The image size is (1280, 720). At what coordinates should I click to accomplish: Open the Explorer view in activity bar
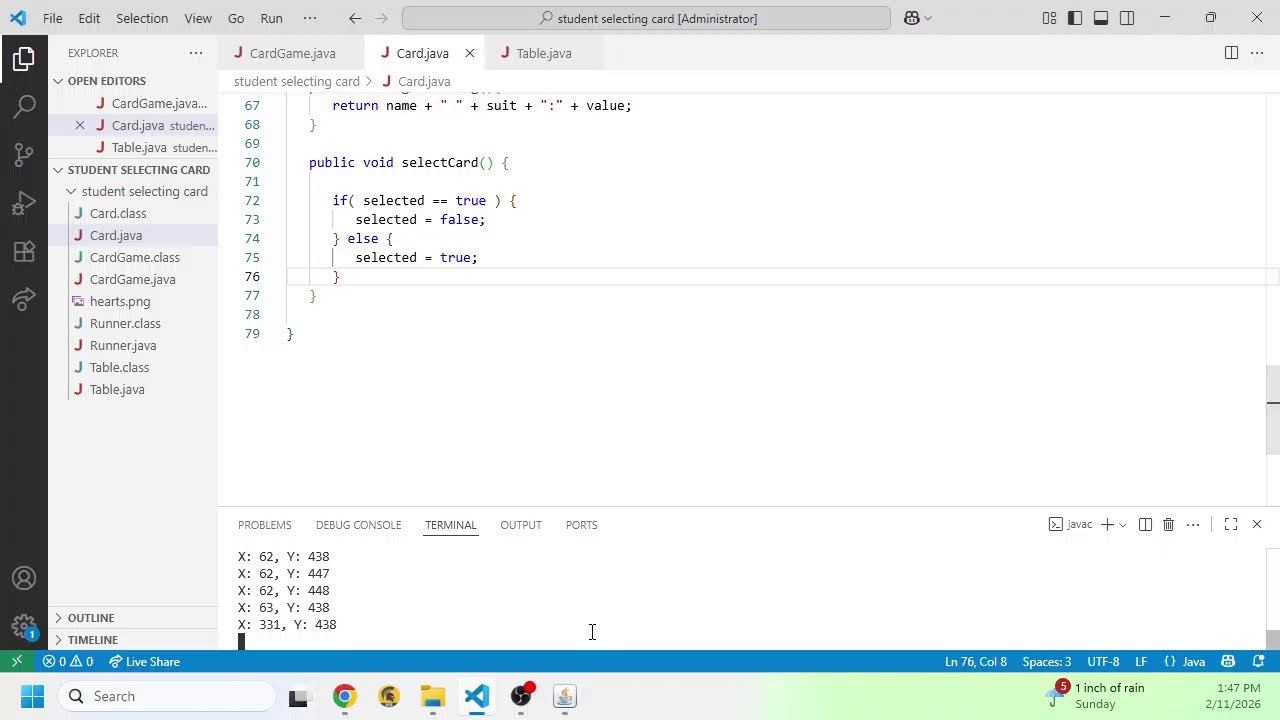[24, 60]
